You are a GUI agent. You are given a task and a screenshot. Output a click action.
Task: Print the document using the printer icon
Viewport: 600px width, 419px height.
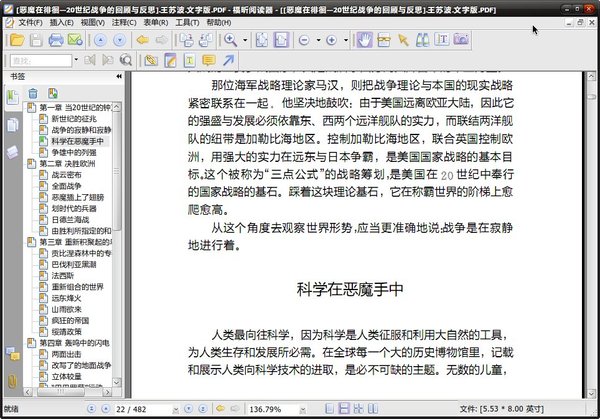(56, 40)
